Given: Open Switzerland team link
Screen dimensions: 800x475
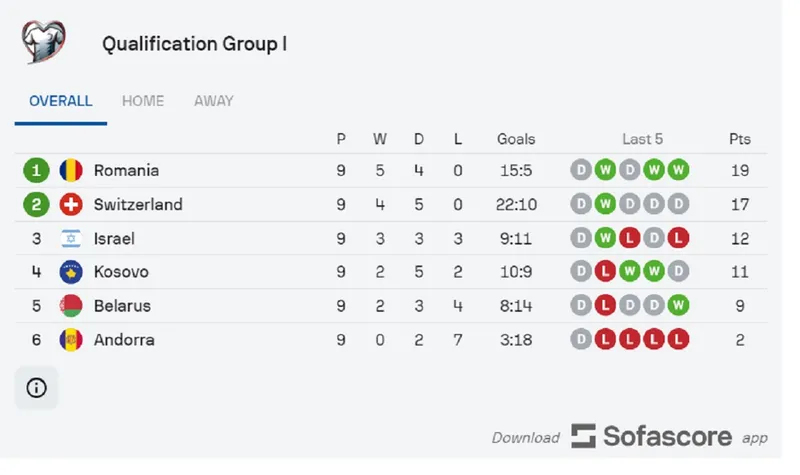Looking at the screenshot, I should pos(138,204).
